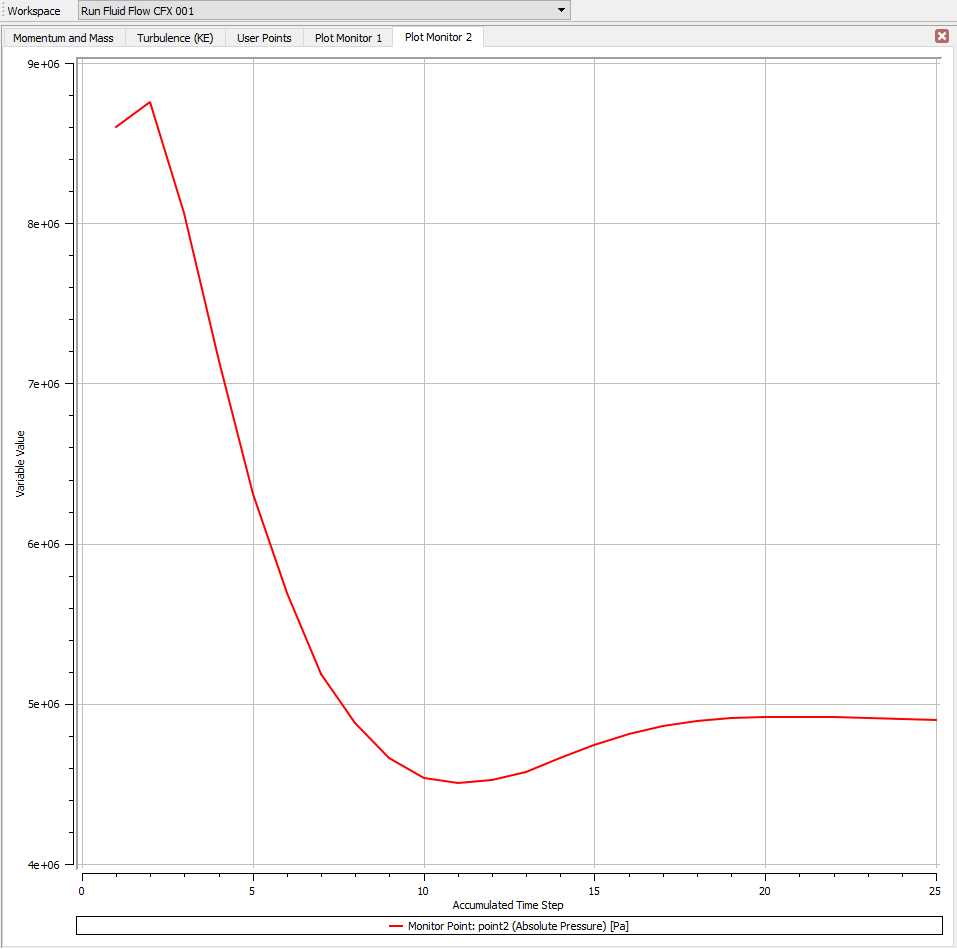Screen dimensions: 957x949
Task: Click the 4e+06 y-axis tick label
Action: [45, 865]
